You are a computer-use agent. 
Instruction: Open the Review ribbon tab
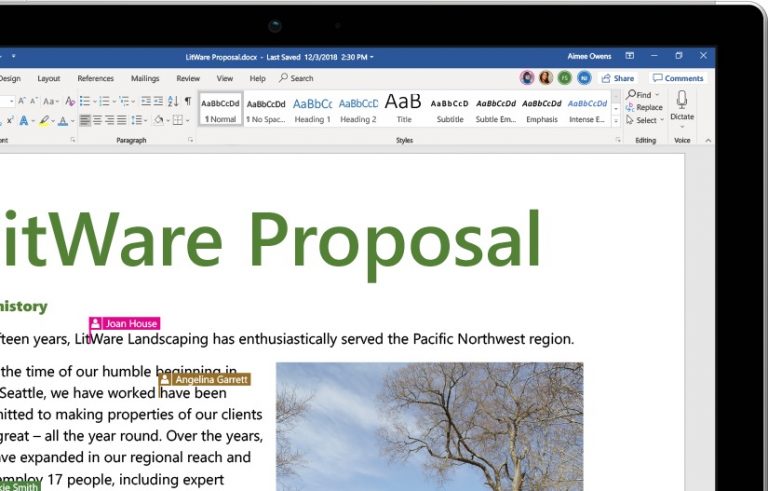[x=188, y=78]
